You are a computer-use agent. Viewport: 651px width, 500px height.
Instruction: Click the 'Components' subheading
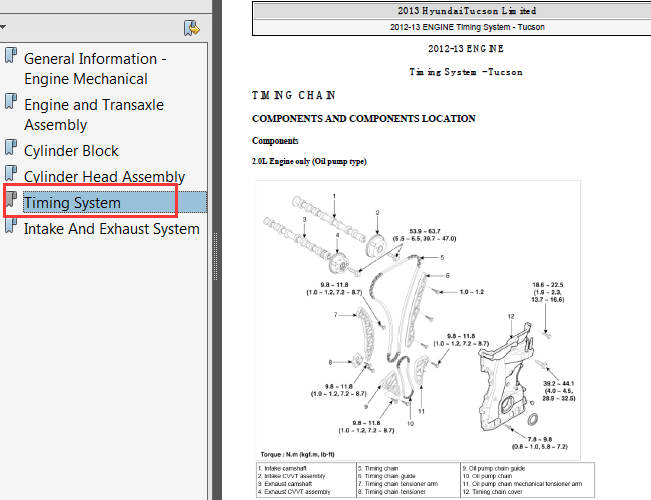[275, 141]
